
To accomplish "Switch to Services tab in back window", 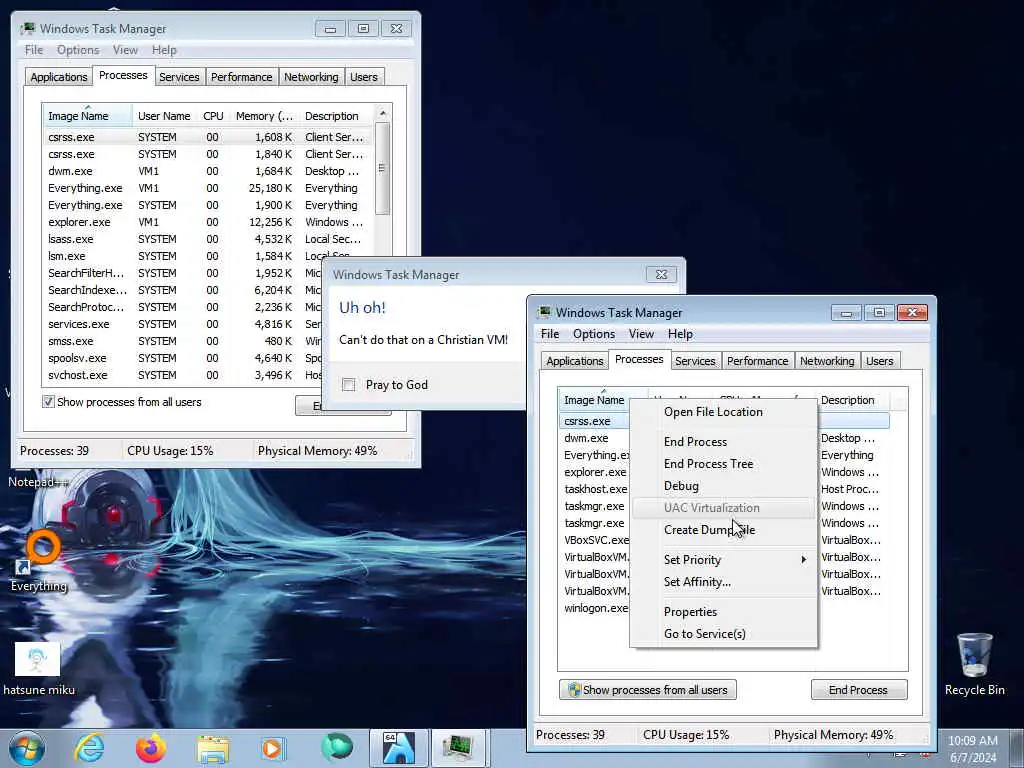I will (x=179, y=77).
